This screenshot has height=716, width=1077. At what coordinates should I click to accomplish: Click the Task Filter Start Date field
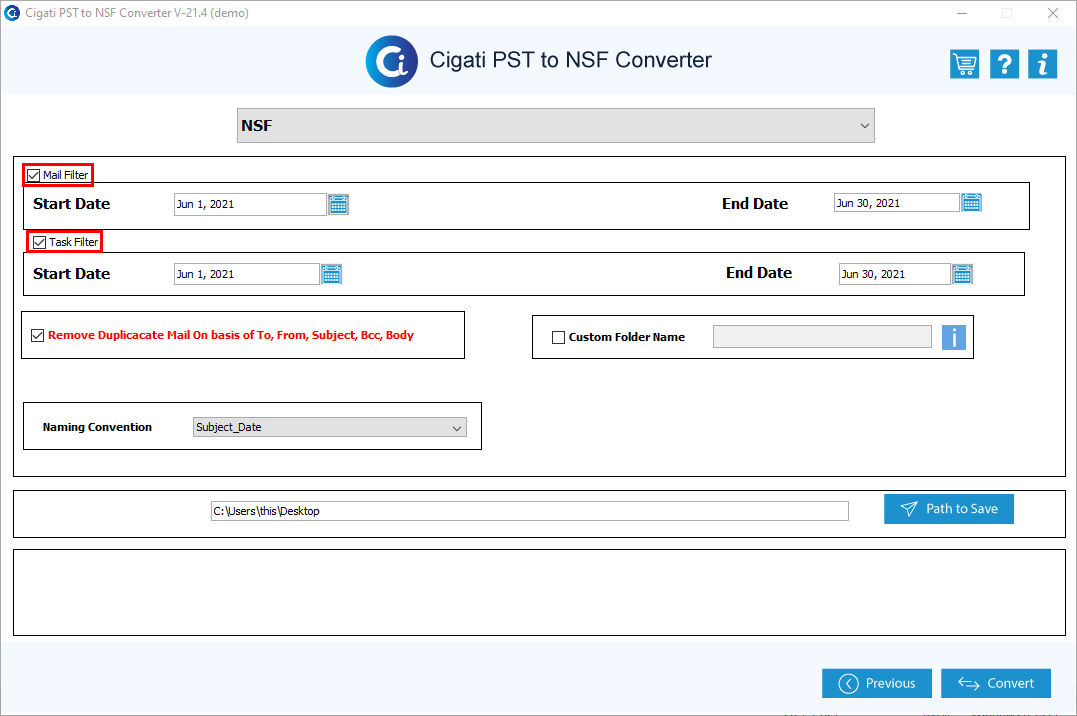(x=247, y=274)
